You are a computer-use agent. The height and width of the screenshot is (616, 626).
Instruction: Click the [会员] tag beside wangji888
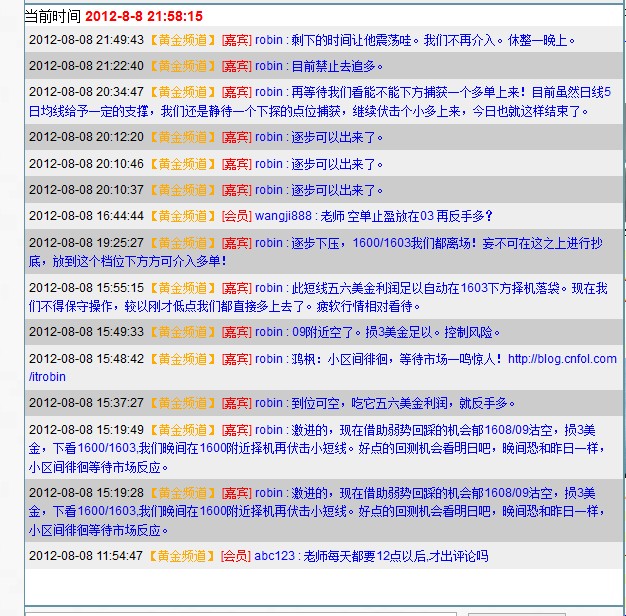(x=236, y=216)
